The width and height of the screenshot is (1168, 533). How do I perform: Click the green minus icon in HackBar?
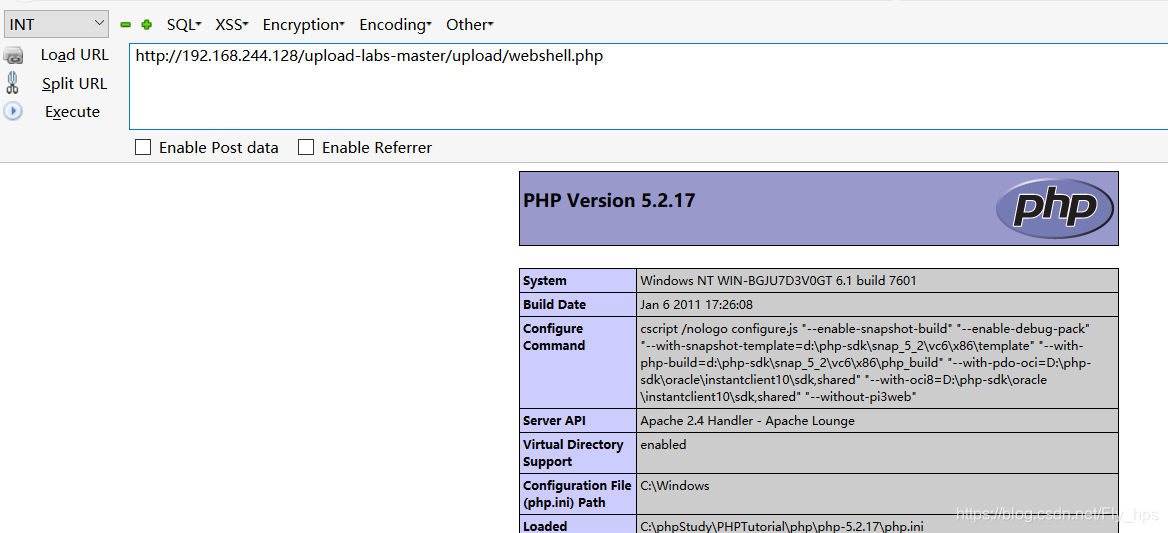tap(125, 25)
